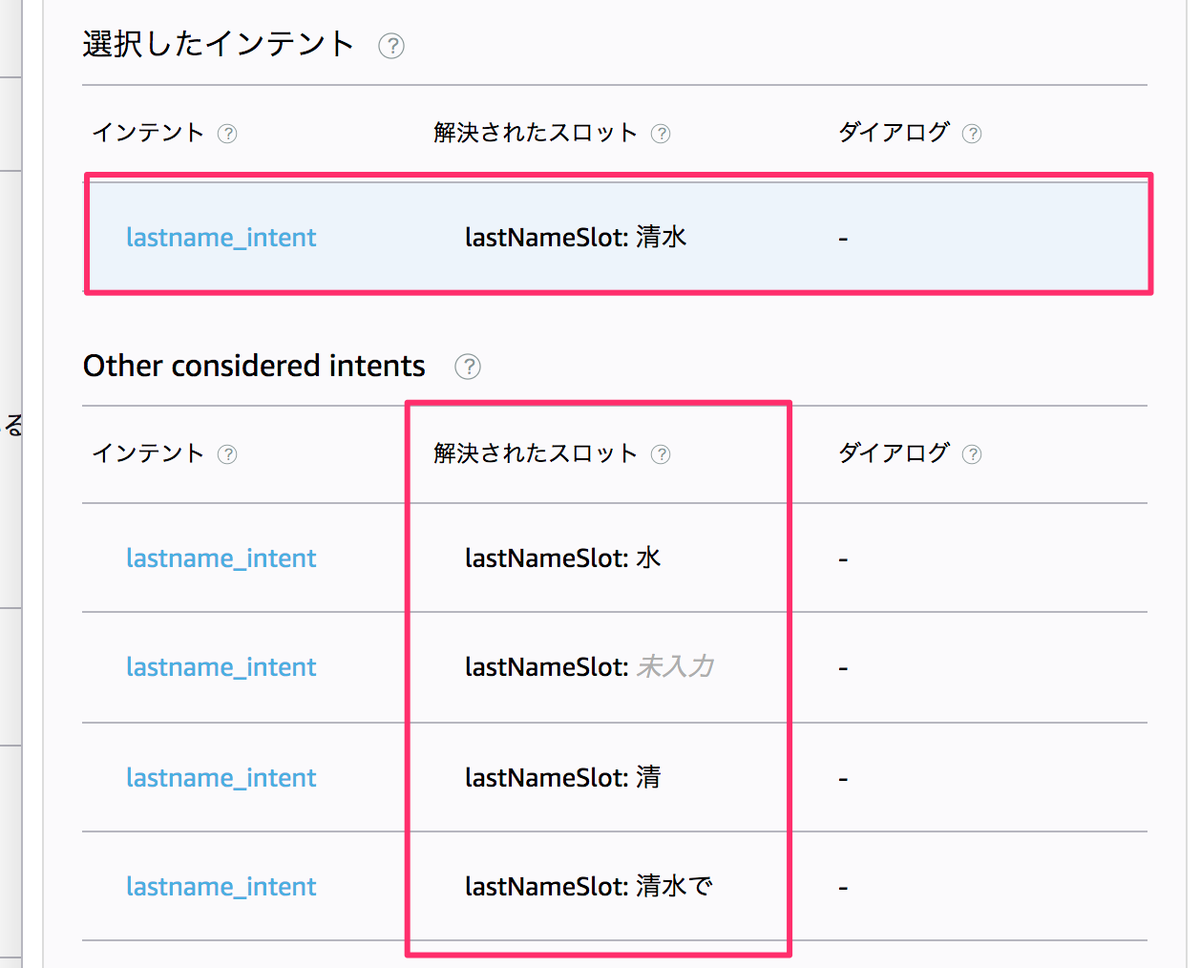
Task: Open help icon next to top インテント column
Action: point(228,133)
